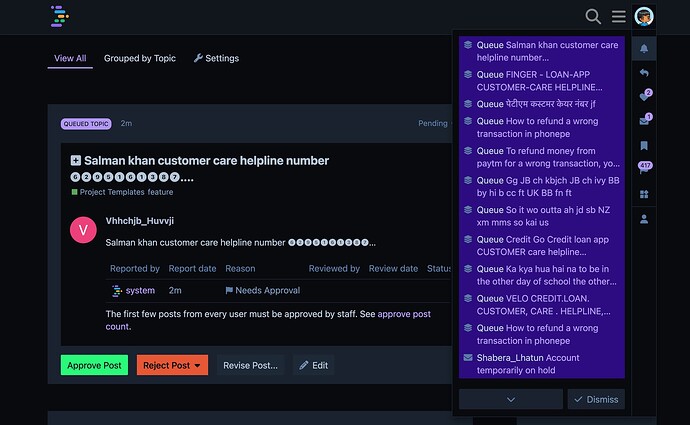
Task: Open the likes heart tab
Action: (x=645, y=95)
